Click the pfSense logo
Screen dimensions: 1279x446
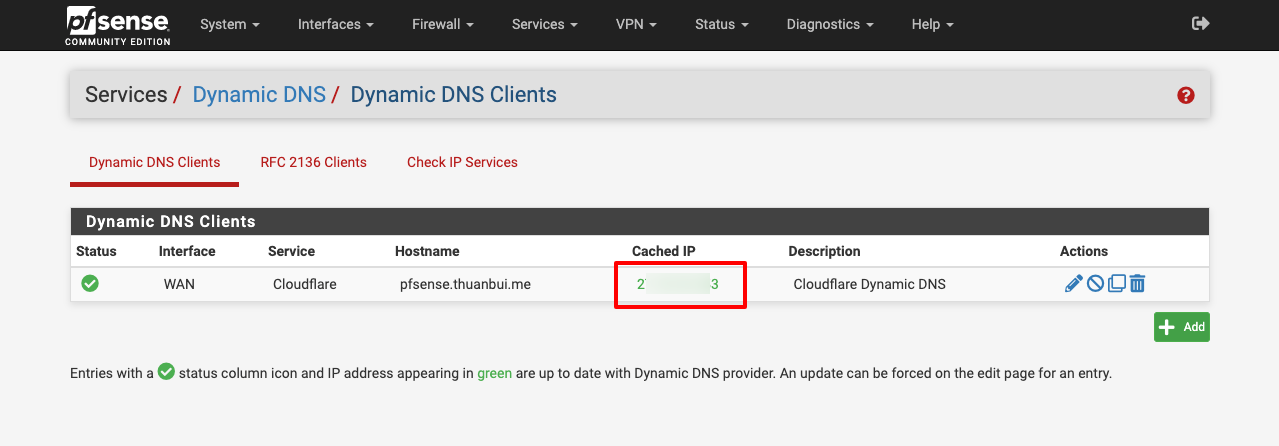(118, 25)
